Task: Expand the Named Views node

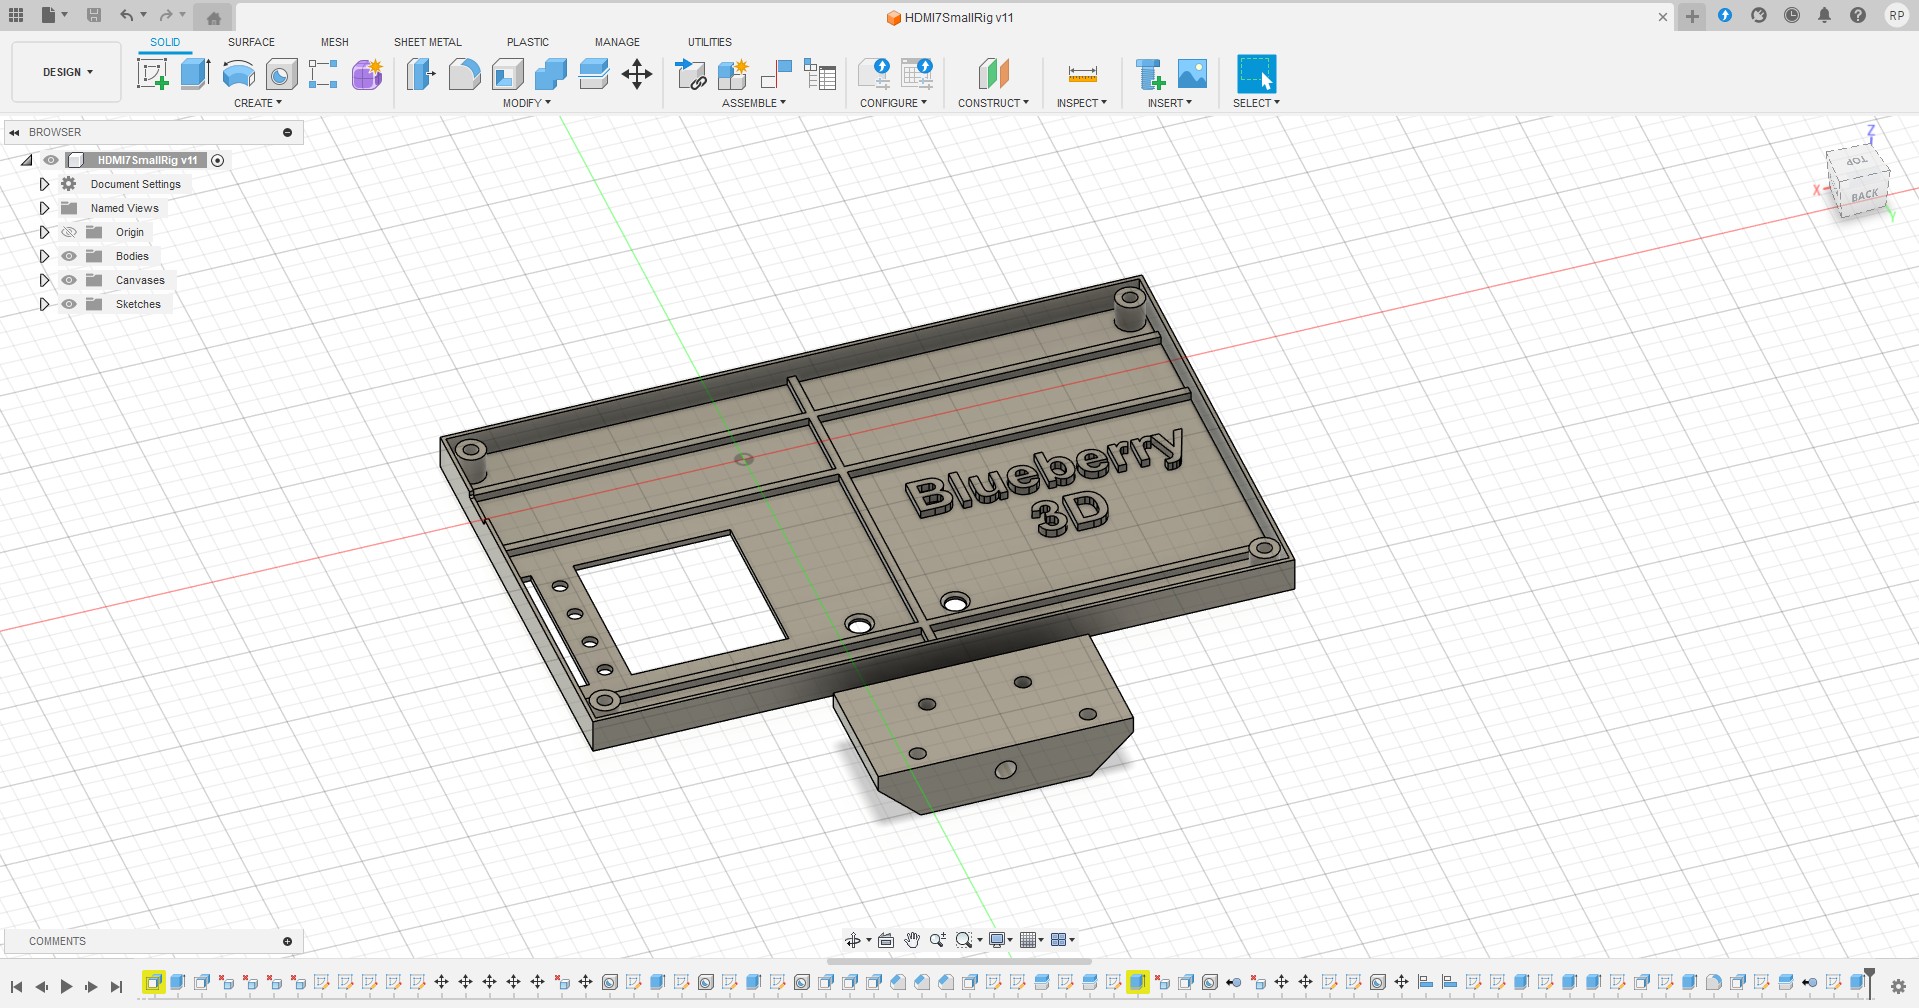Action: (44, 208)
